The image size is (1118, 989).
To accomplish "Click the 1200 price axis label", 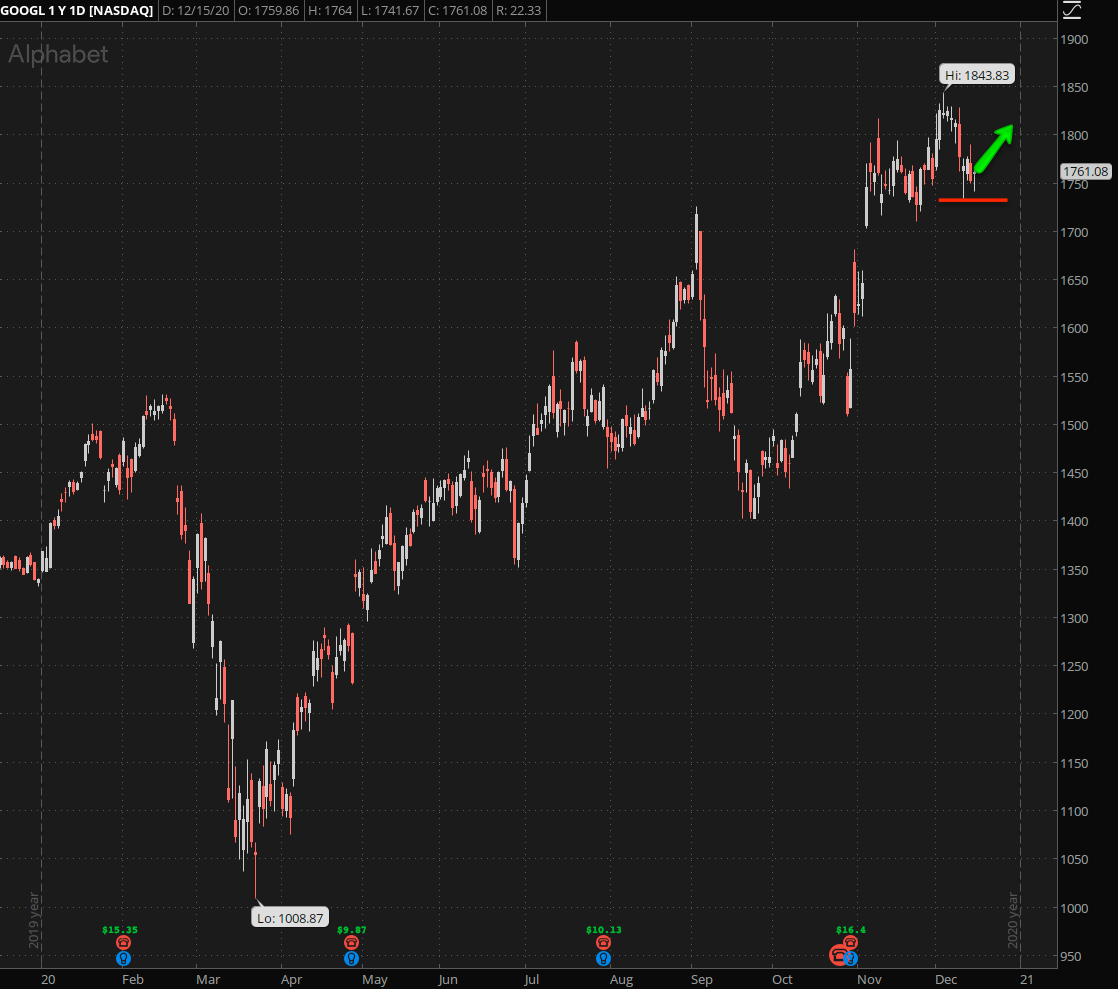I will point(1074,714).
